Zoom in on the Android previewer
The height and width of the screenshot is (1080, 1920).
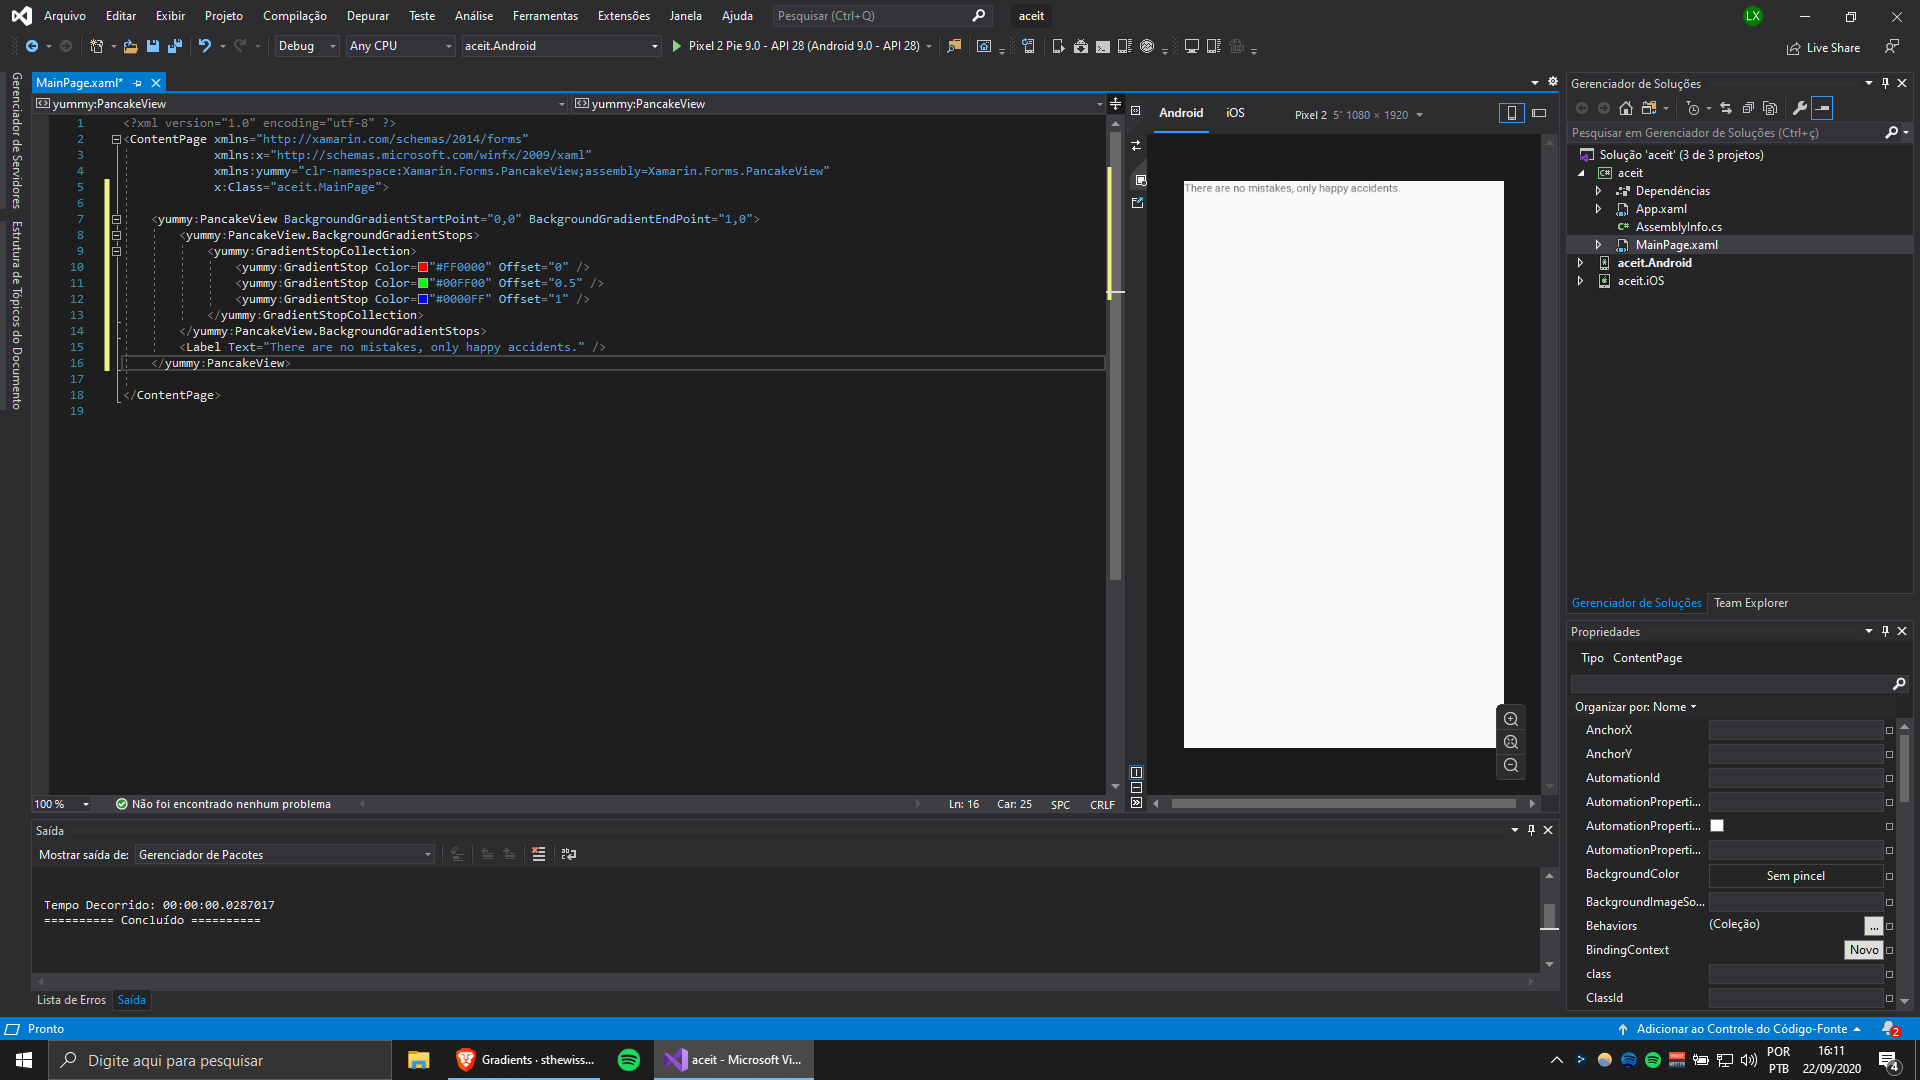[1511, 718]
